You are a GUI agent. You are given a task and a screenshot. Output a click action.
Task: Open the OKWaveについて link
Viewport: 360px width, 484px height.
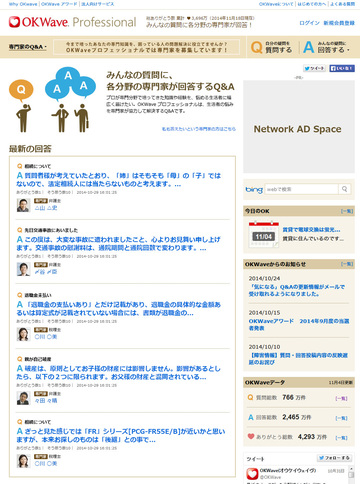[276, 4]
